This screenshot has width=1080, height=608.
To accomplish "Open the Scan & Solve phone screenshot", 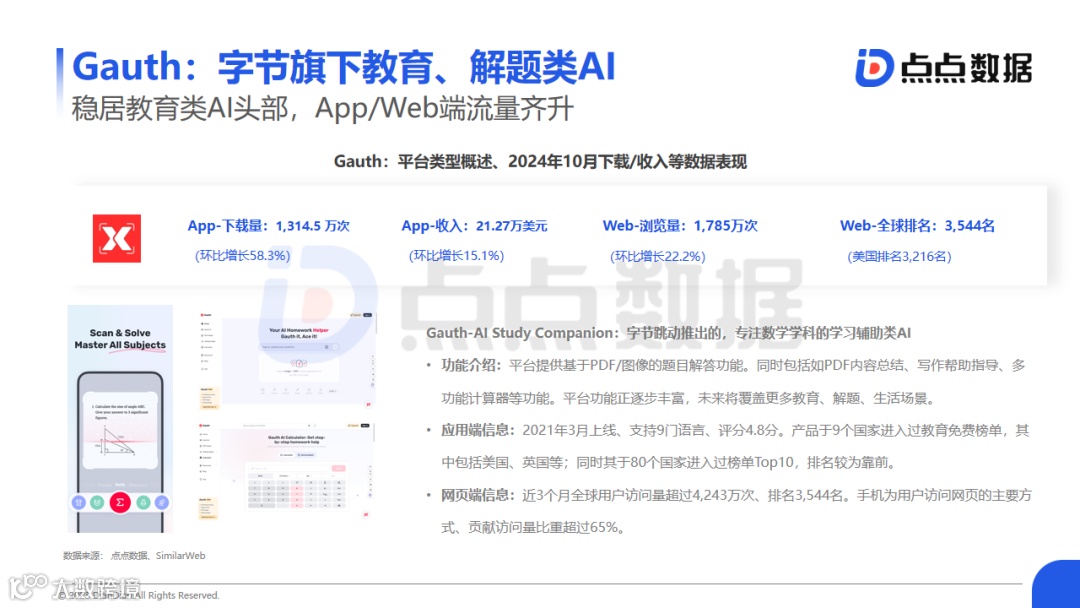I will click(x=120, y=419).
